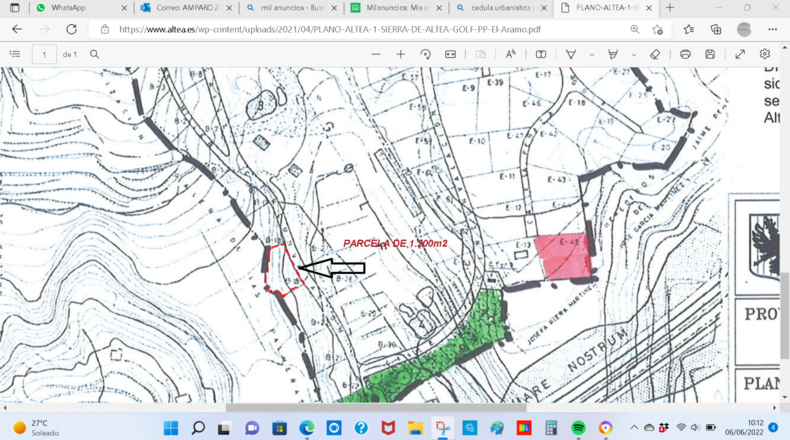This screenshot has width=790, height=440.
Task: Close the WhatsApp tab
Action: 124,8
